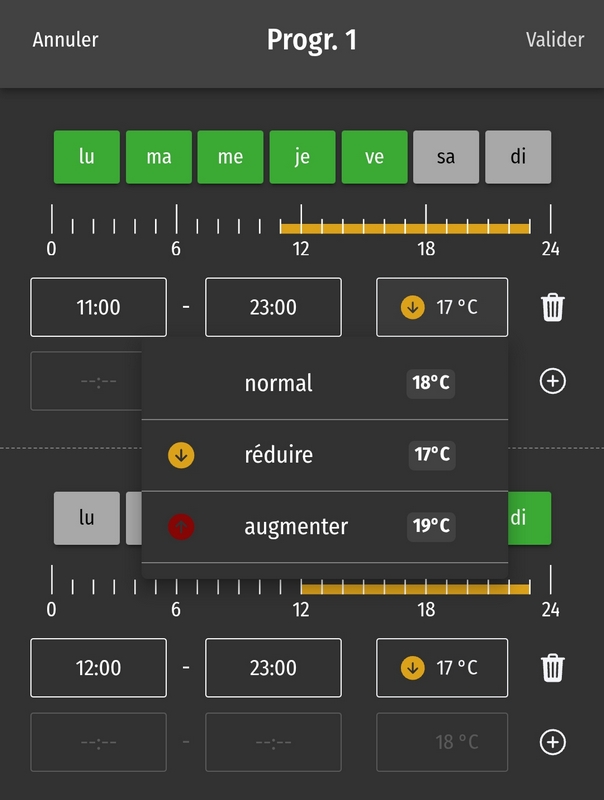The image size is (604, 800).
Task: Toggle Wednesday (me) in the first schedule
Action: pyautogui.click(x=230, y=157)
